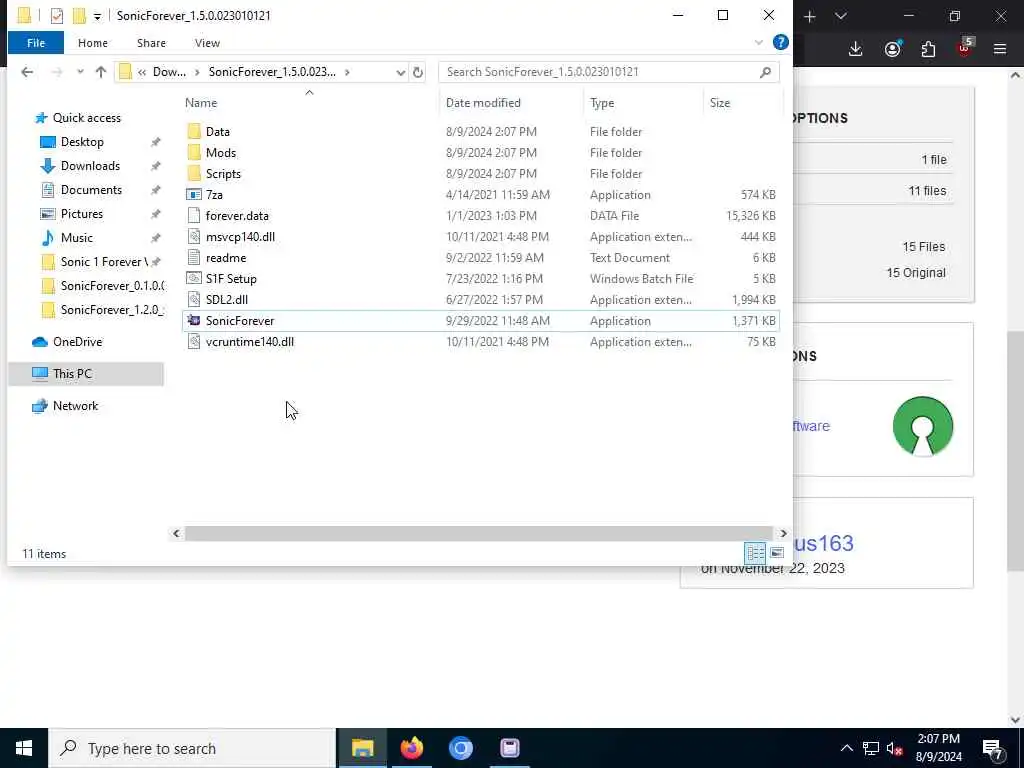This screenshot has height=768, width=1024.
Task: Select Music in navigation pane
Action: pyautogui.click(x=76, y=238)
